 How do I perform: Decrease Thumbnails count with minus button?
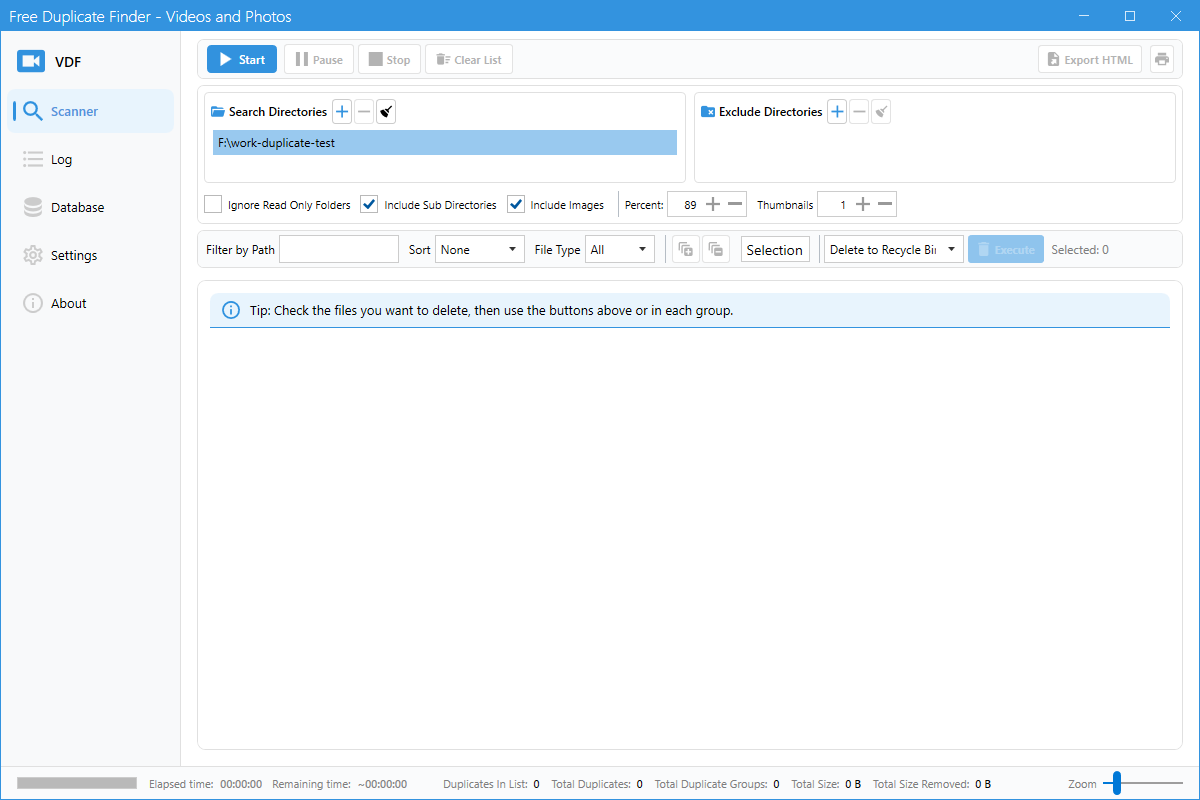[x=886, y=205]
